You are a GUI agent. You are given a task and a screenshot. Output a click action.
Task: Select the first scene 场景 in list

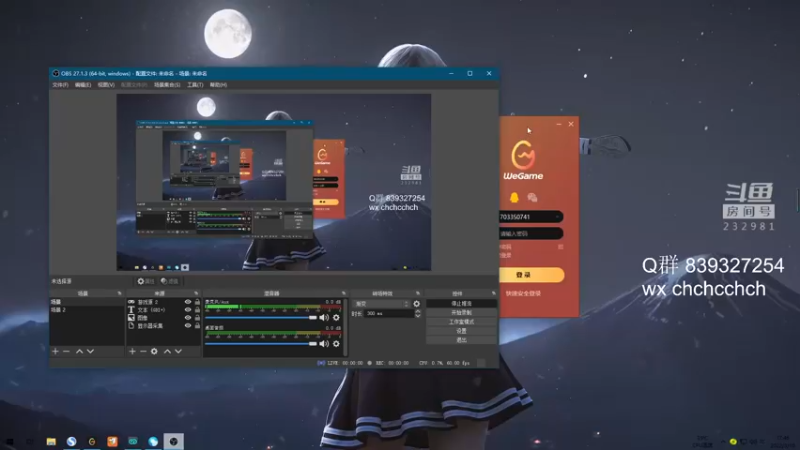click(x=87, y=302)
